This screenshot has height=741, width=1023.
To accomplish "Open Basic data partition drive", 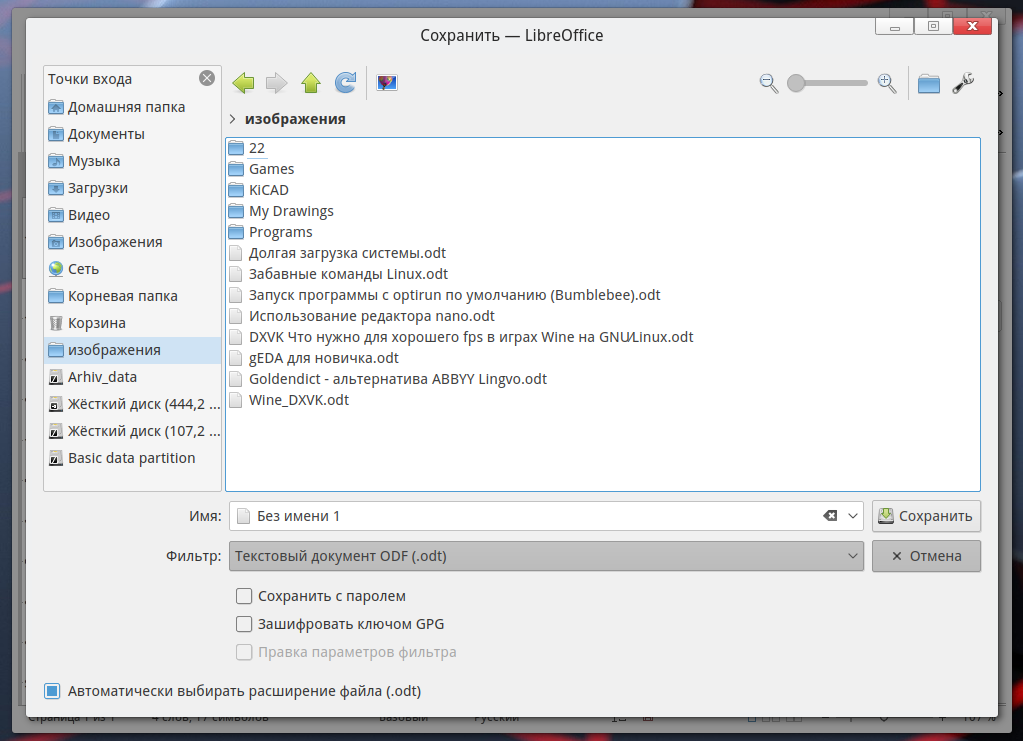I will [x=132, y=458].
